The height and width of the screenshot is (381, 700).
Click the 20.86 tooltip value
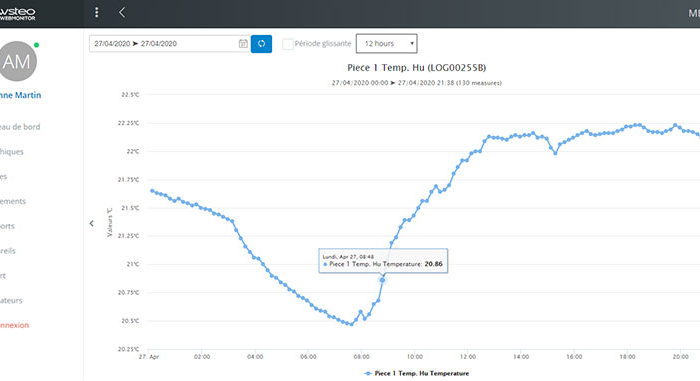coord(433,264)
